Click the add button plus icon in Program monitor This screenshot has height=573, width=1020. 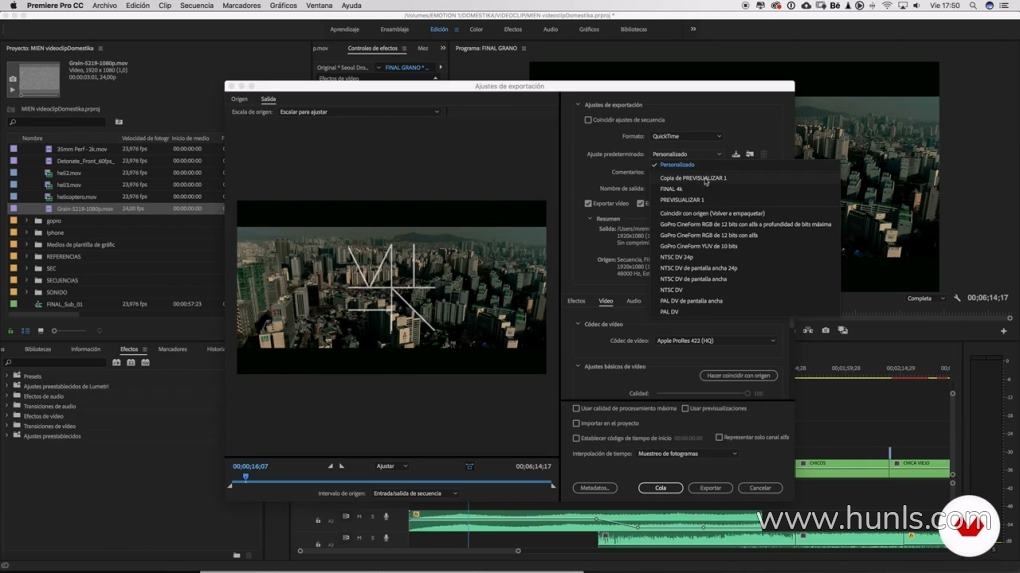(1004, 331)
